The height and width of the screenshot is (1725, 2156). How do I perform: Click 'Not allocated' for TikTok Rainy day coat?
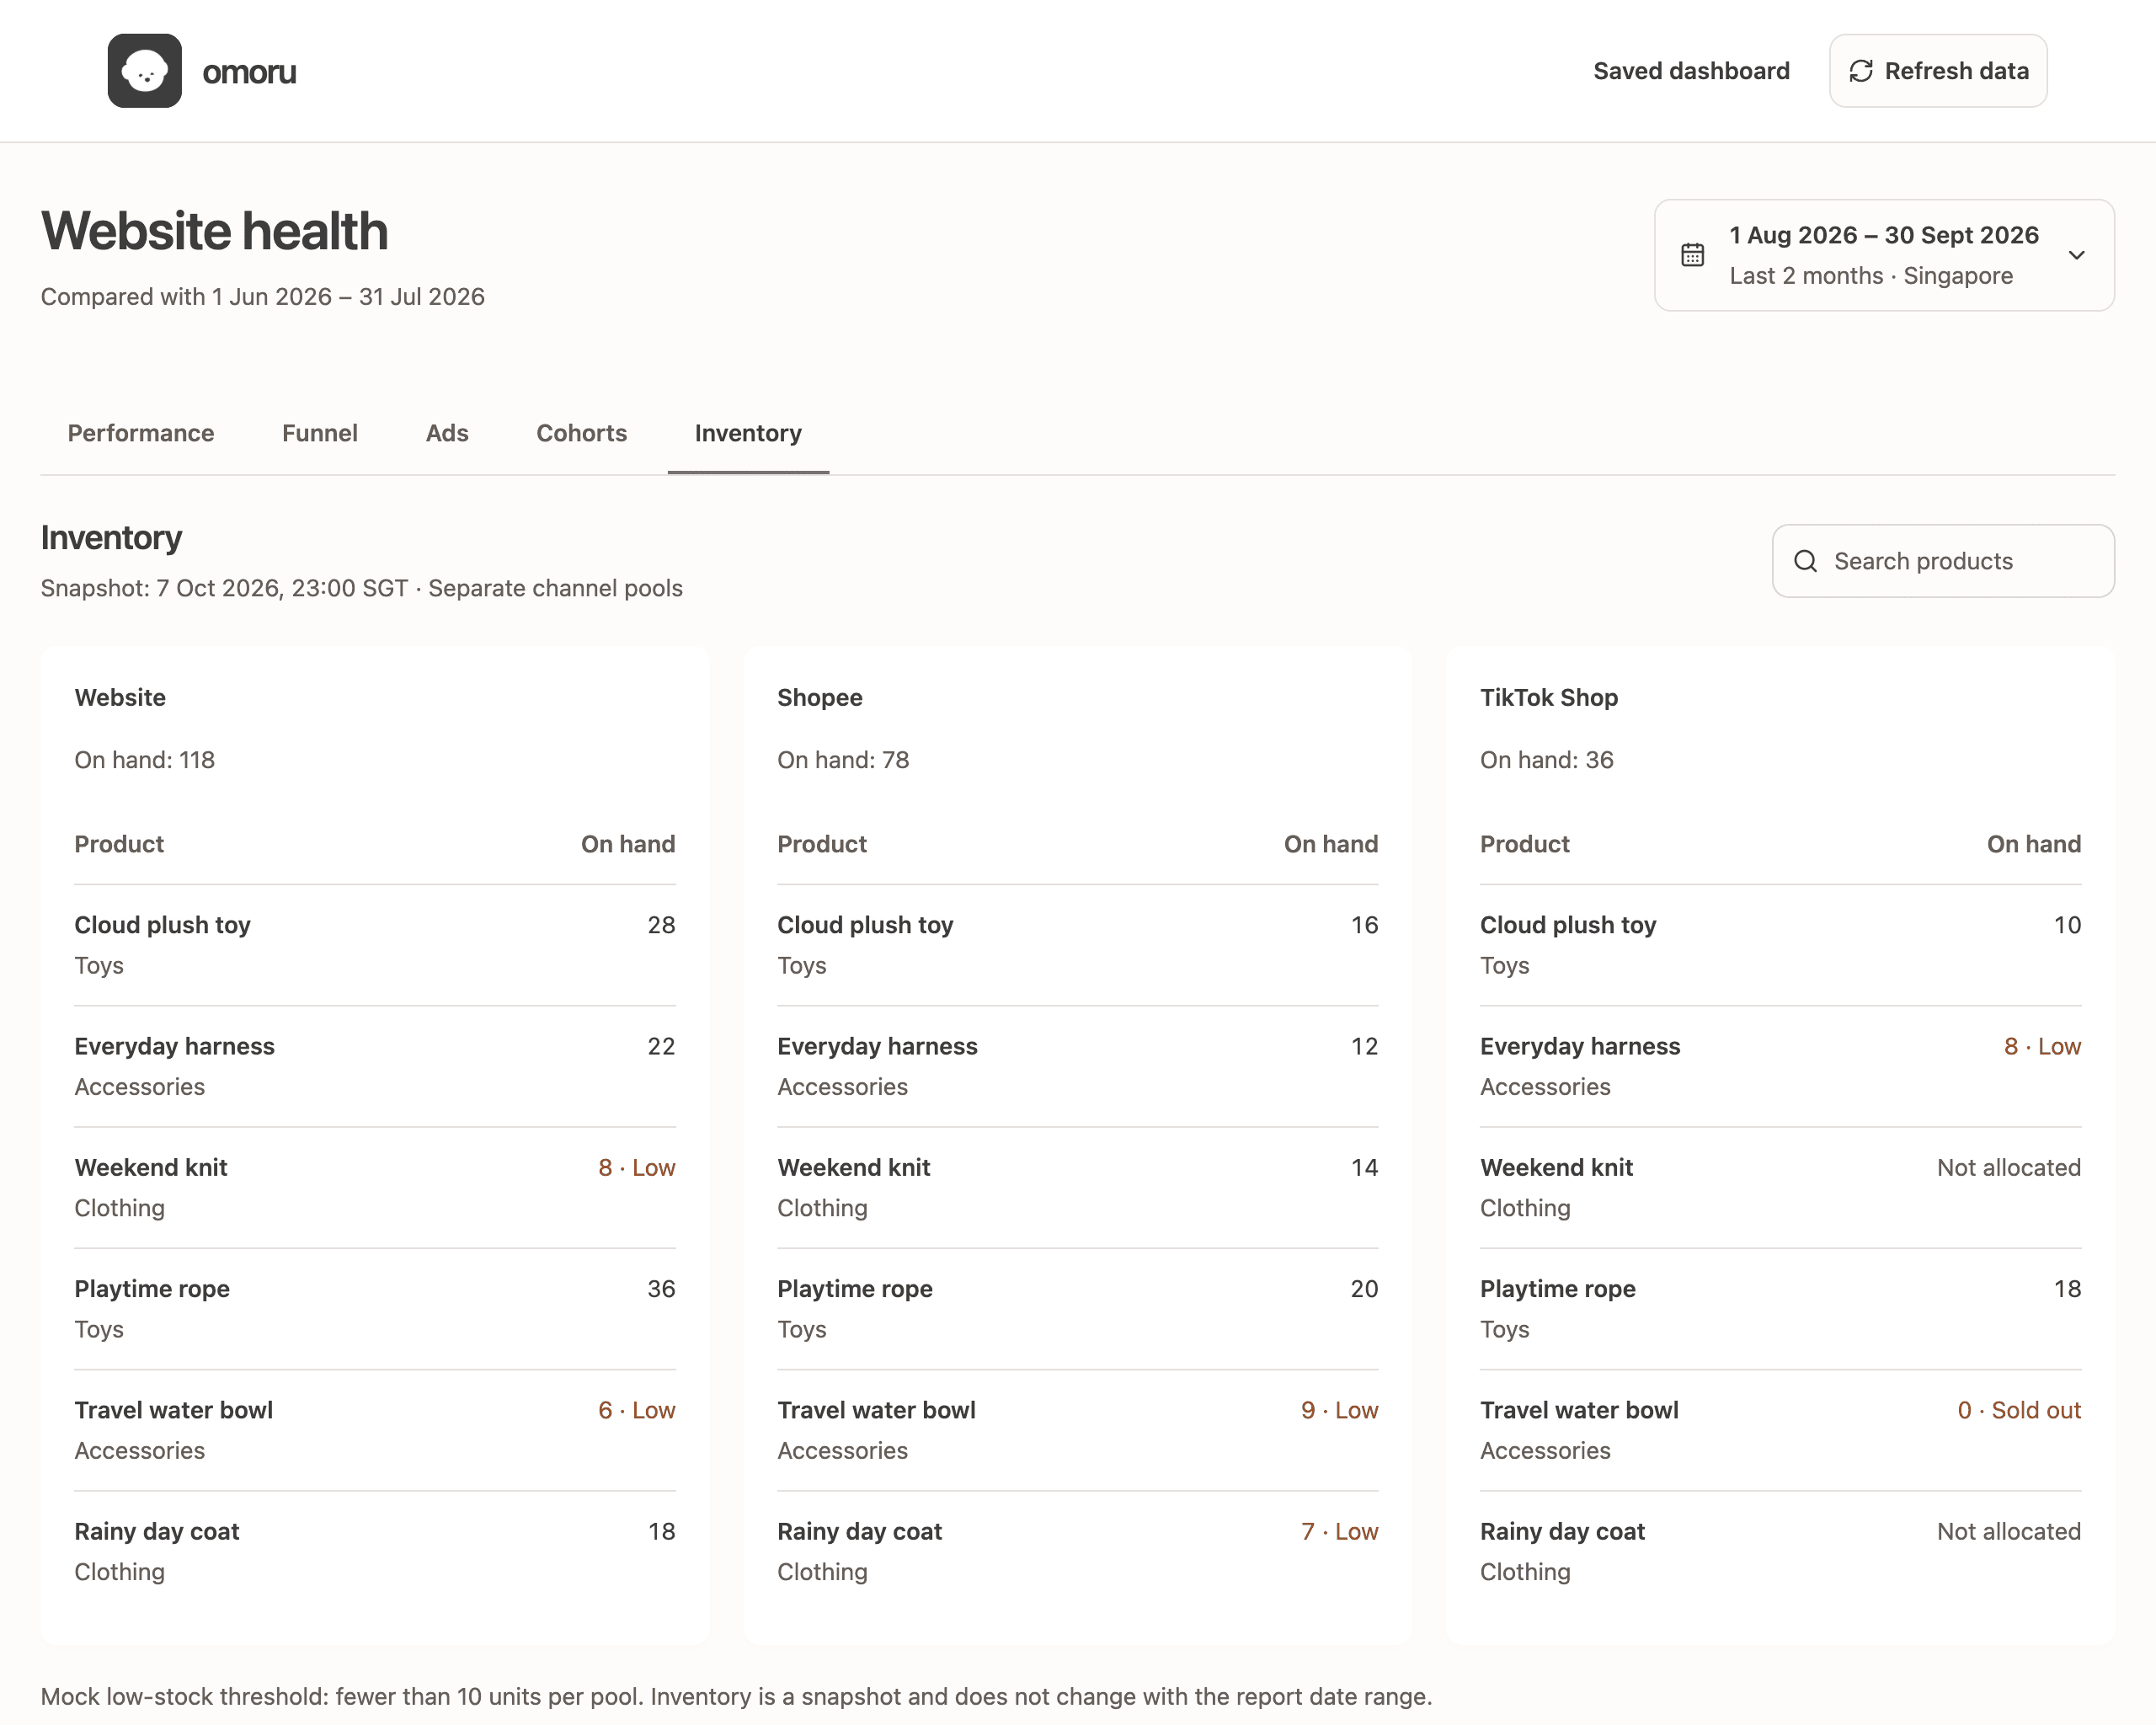2009,1531
